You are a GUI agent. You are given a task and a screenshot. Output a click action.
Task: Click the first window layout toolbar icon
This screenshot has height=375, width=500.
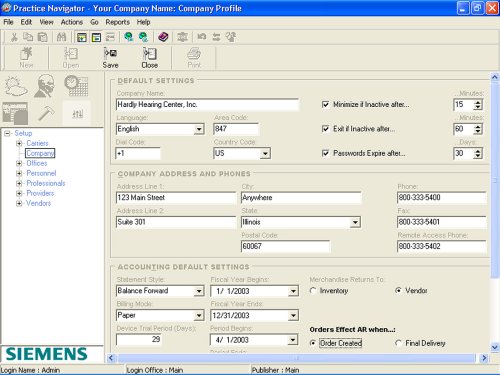[x=82, y=37]
